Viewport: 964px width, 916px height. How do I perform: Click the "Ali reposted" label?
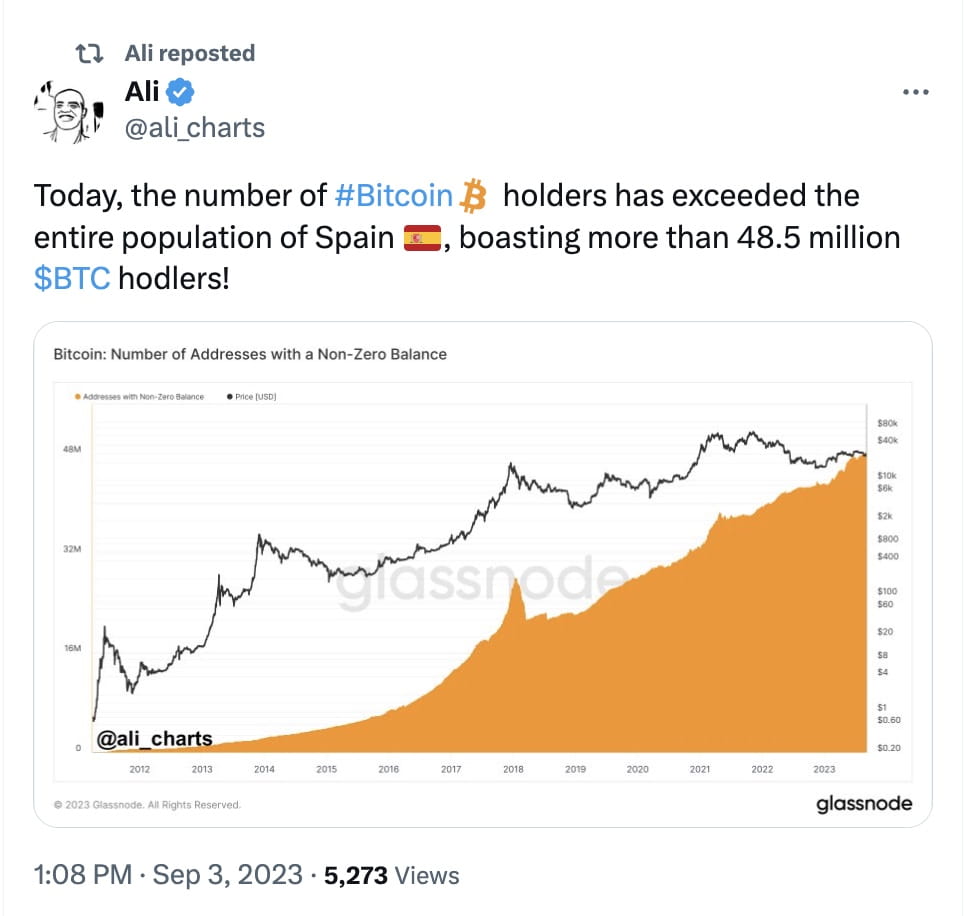190,53
